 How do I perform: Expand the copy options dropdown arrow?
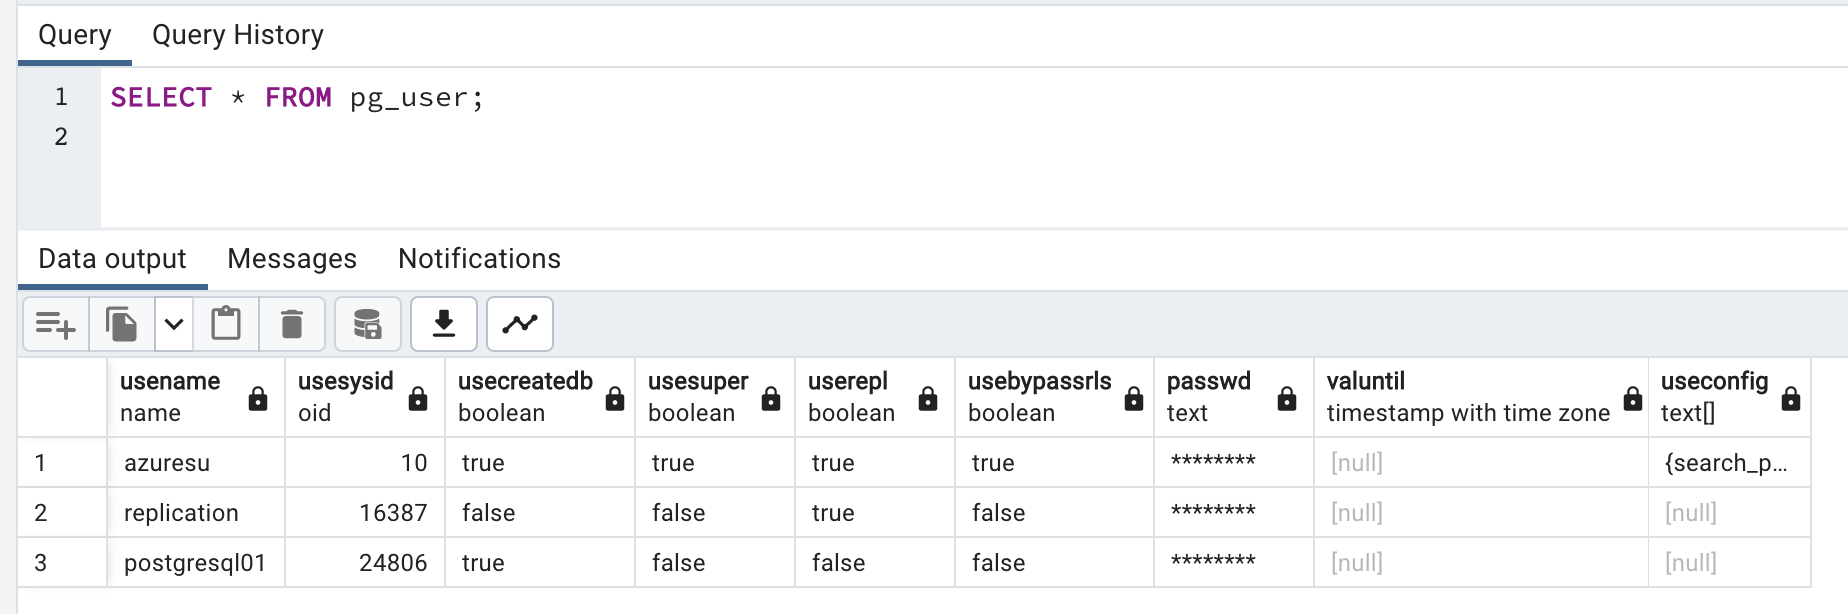coord(174,324)
